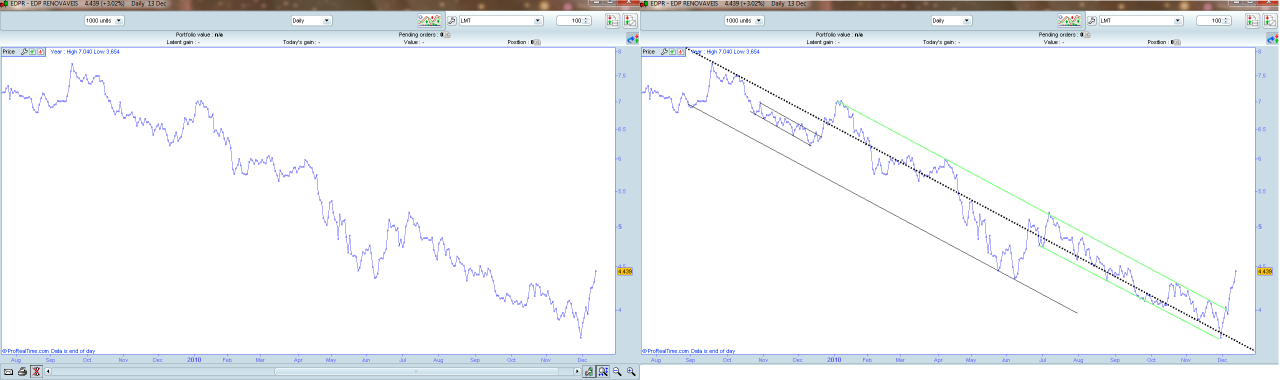
Task: Click the red remove icon beside Price in the right chart
Action: click(681, 52)
